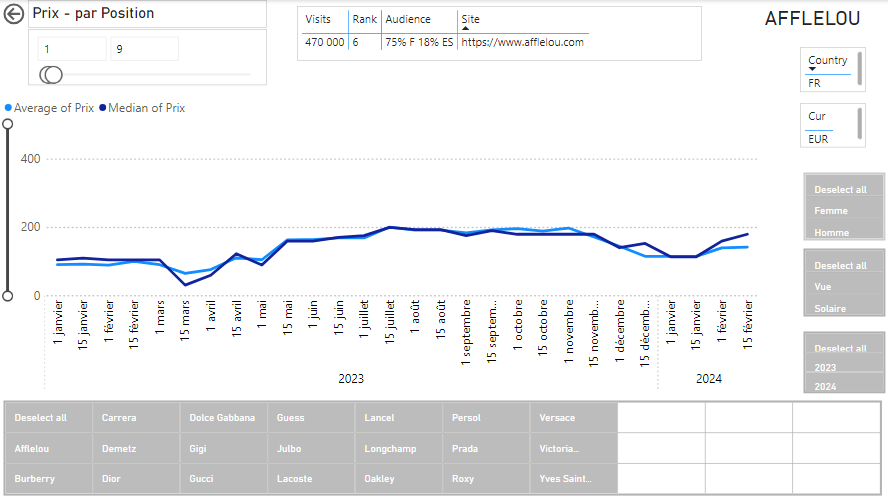Select the Julbo brand

(311, 448)
